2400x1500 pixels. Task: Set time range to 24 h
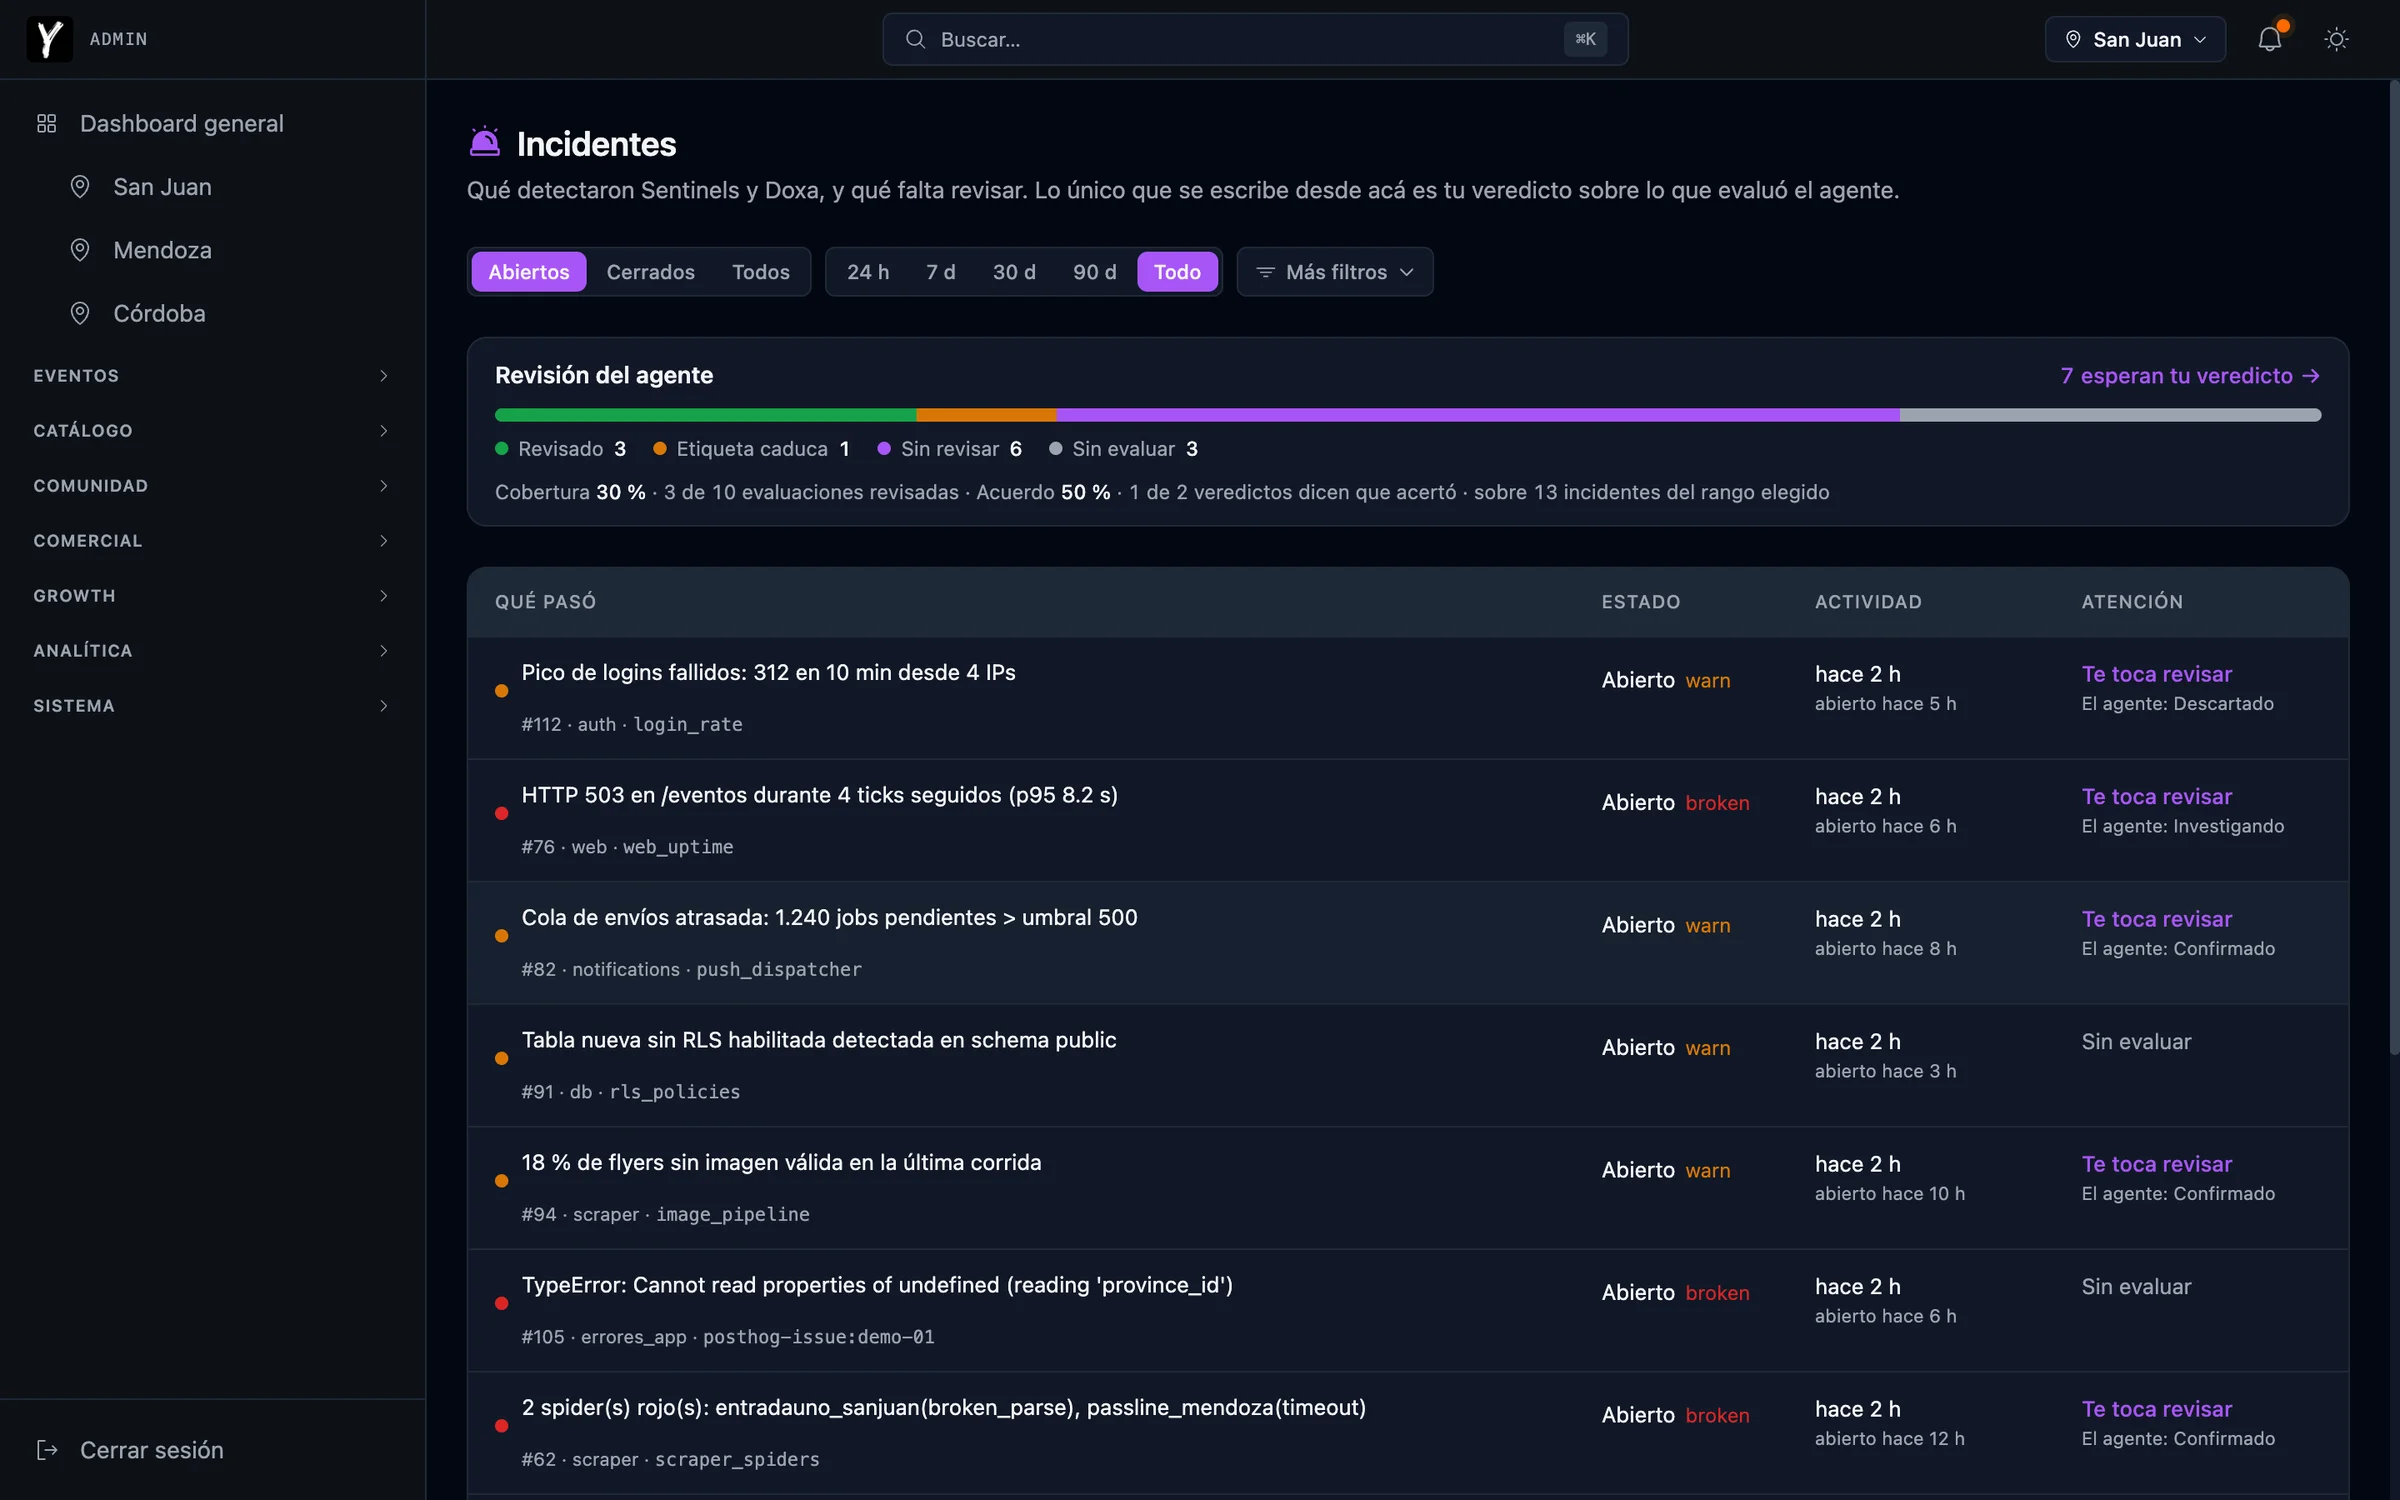point(868,272)
